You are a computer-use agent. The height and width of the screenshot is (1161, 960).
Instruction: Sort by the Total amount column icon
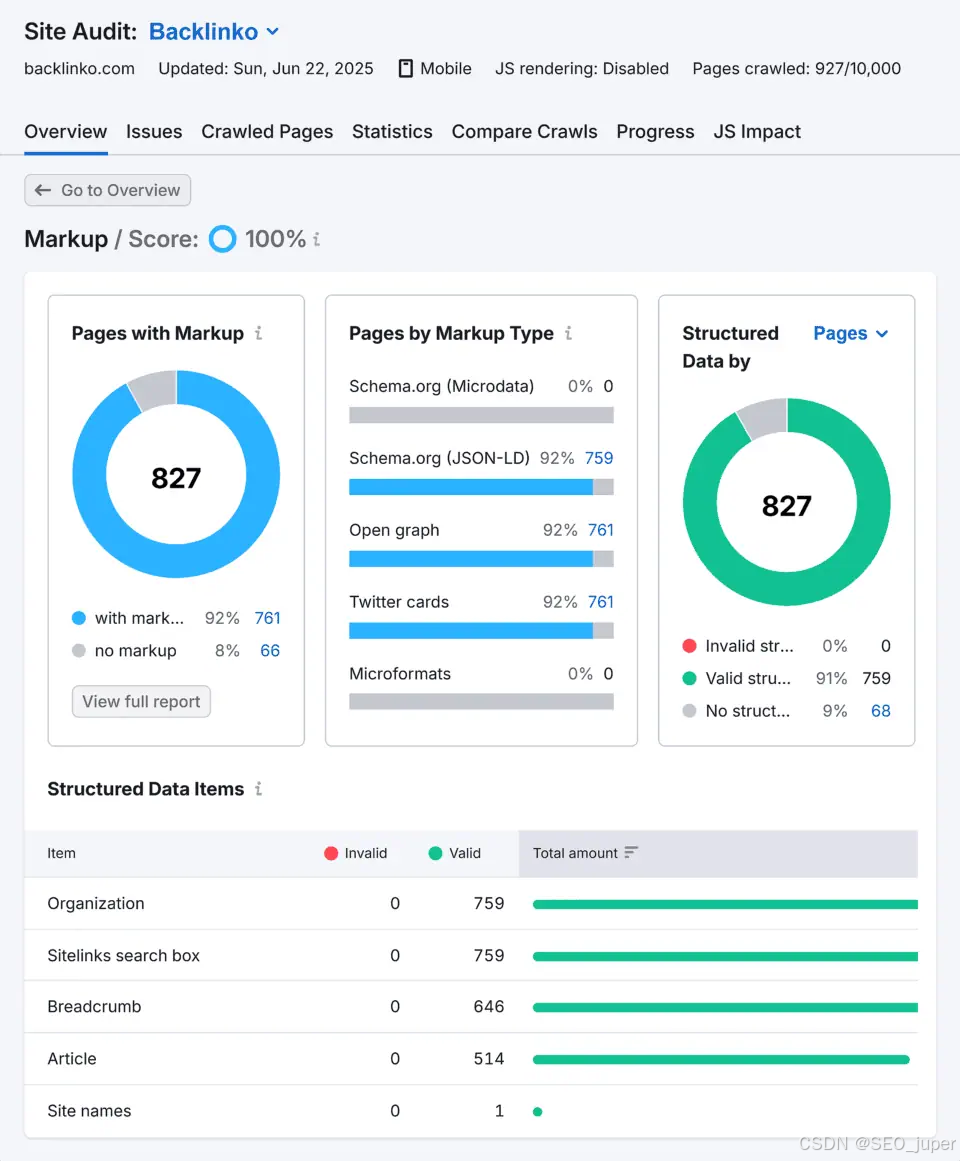(631, 853)
